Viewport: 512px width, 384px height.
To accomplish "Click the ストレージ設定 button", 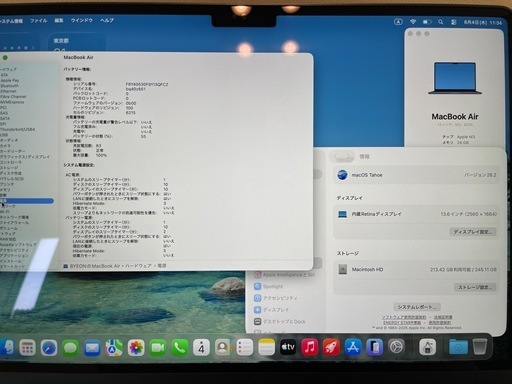I will pos(475,287).
